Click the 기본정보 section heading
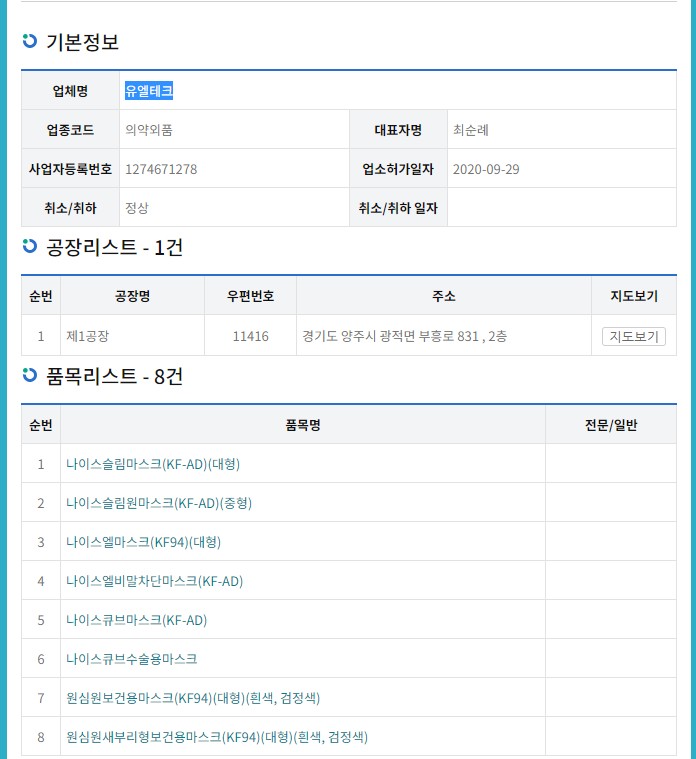Viewport: 696px width, 759px height. coord(82,42)
